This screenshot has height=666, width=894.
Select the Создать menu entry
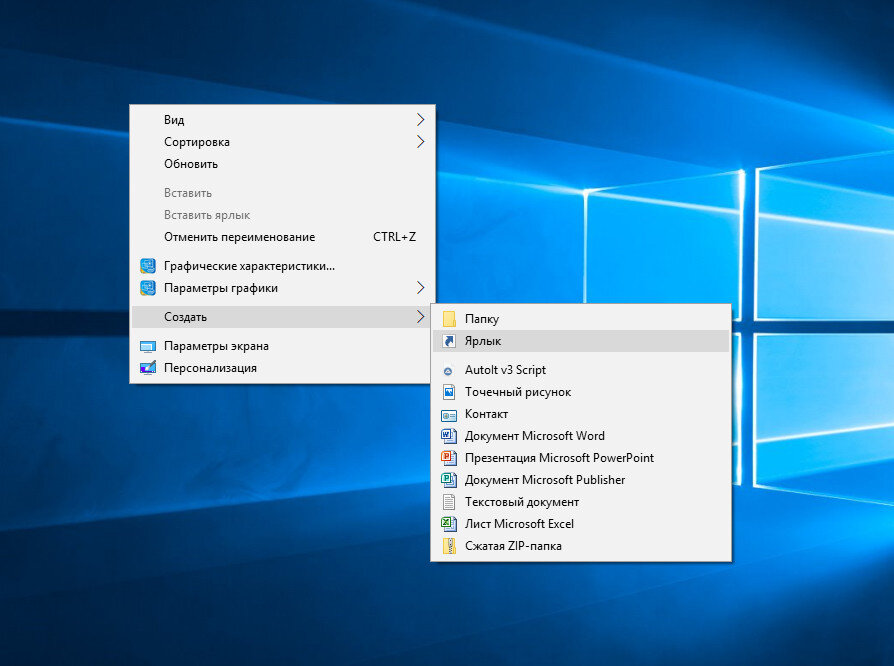point(283,317)
